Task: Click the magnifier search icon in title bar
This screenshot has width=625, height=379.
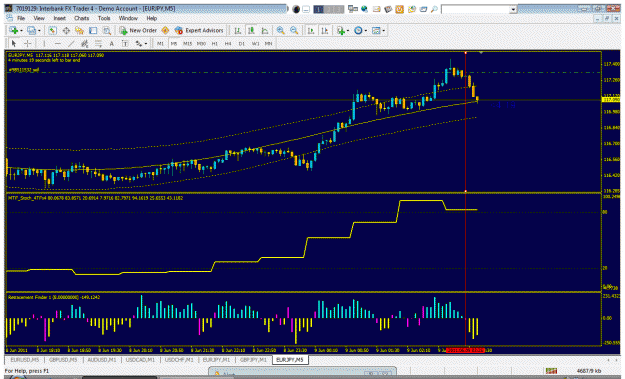Action: click(434, 9)
